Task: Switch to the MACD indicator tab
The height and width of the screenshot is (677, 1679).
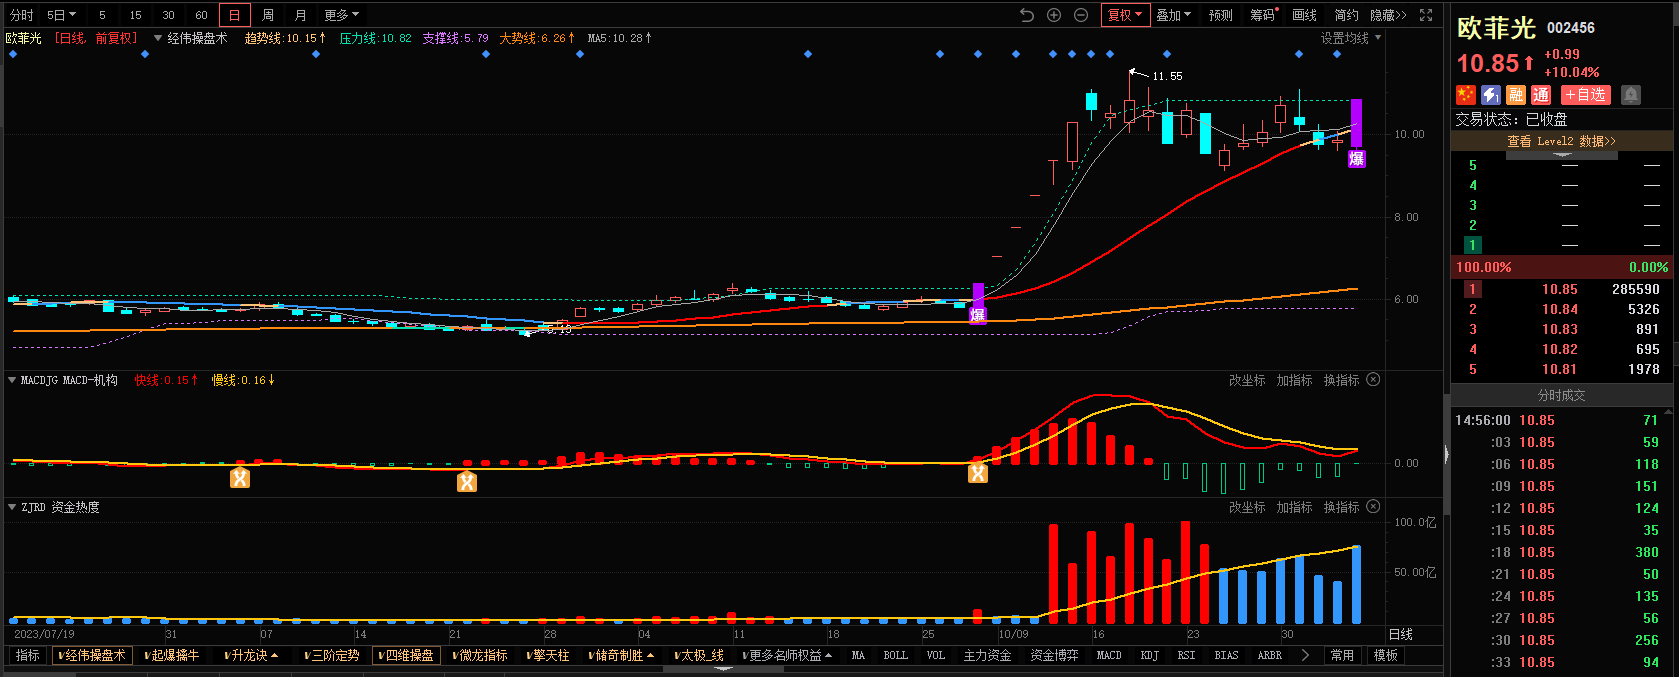Action: tap(1109, 656)
